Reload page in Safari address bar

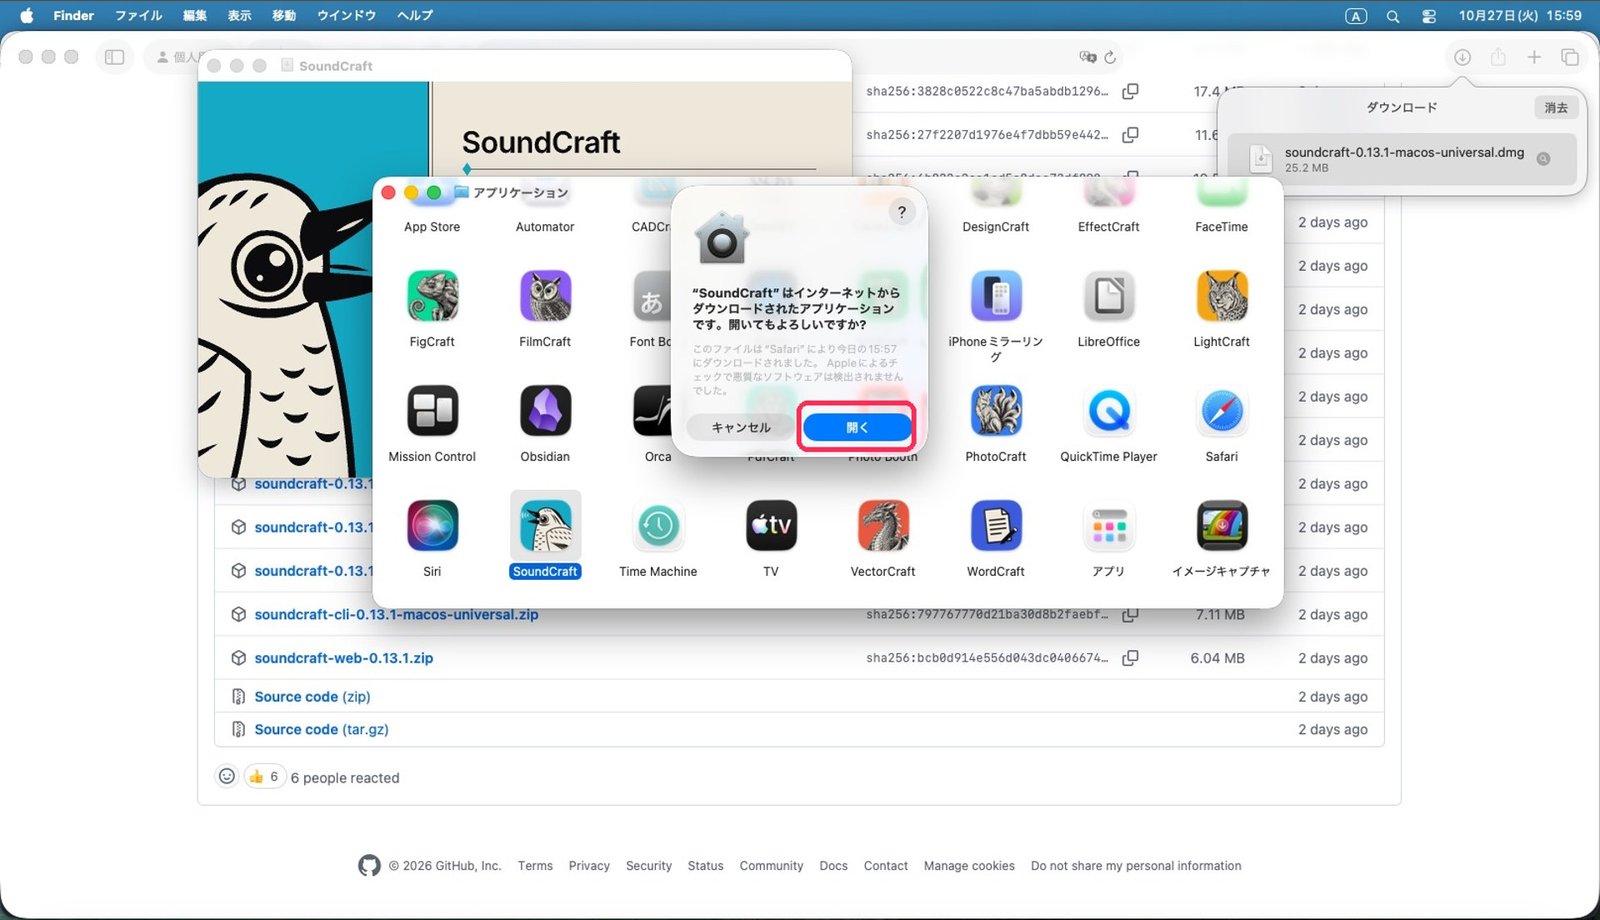pos(1110,57)
